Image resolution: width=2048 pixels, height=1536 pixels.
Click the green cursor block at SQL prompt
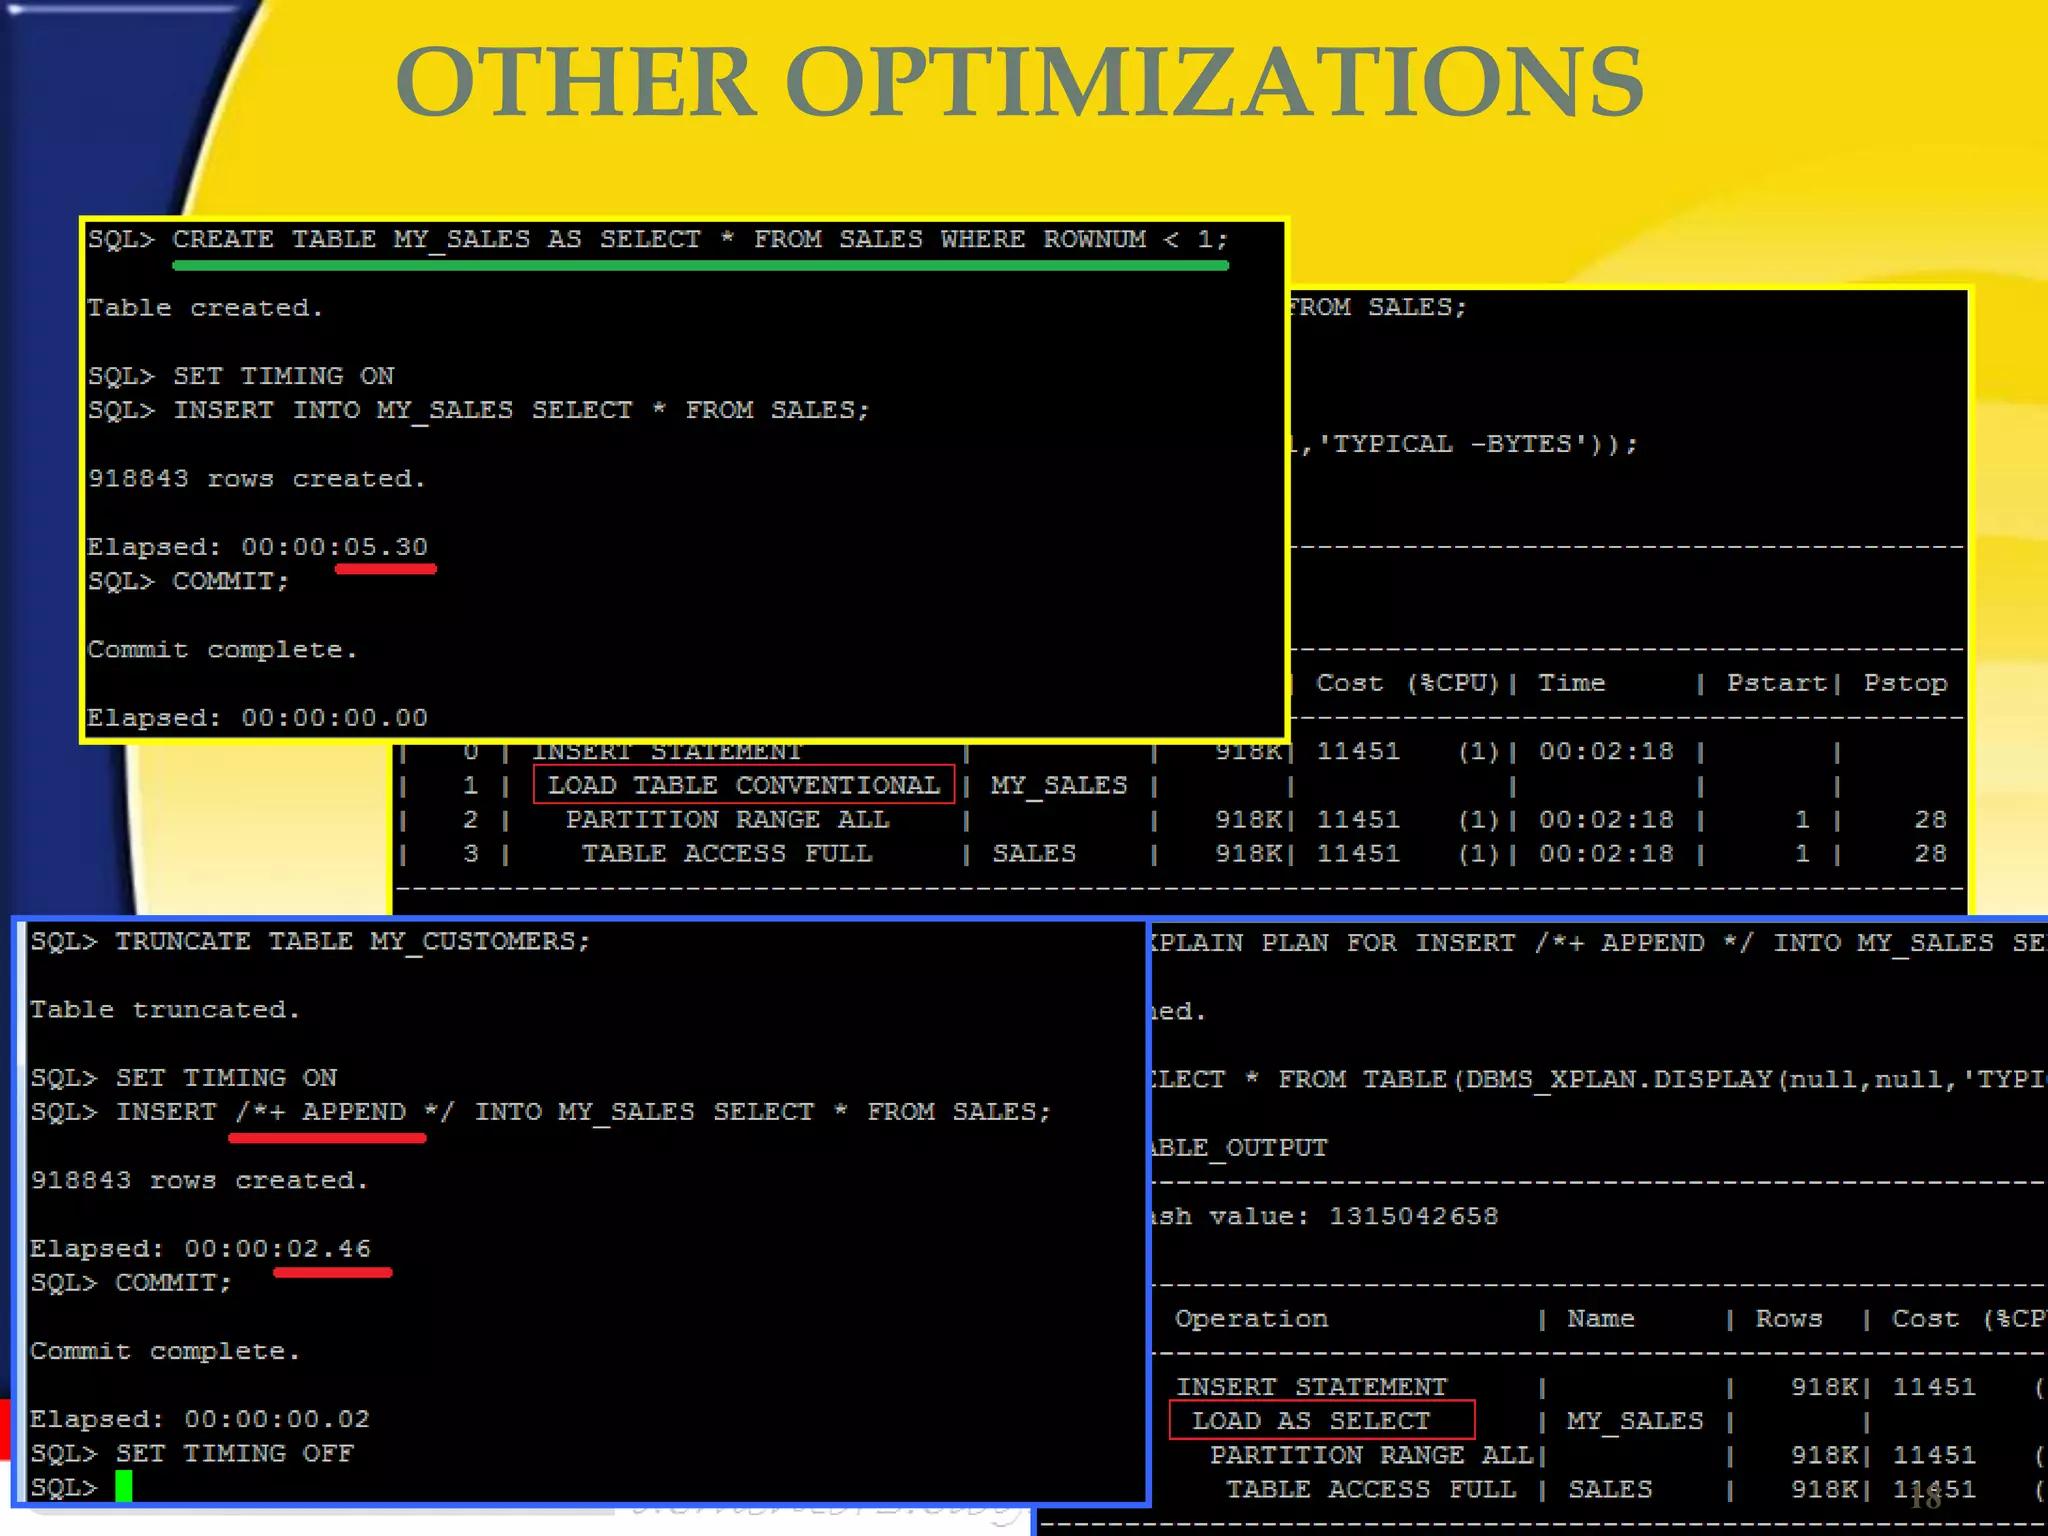123,1486
